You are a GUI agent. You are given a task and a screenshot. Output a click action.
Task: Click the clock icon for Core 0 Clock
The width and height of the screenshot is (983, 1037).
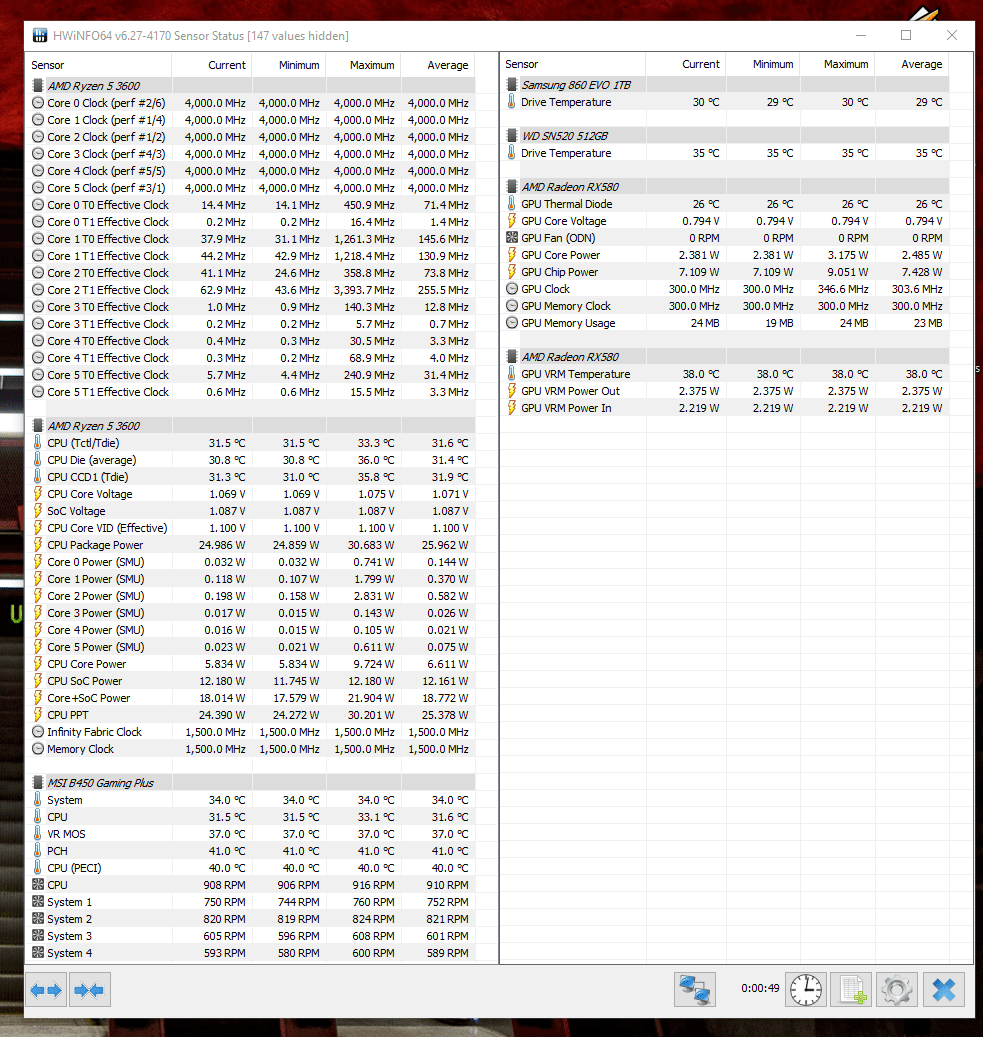click(38, 103)
